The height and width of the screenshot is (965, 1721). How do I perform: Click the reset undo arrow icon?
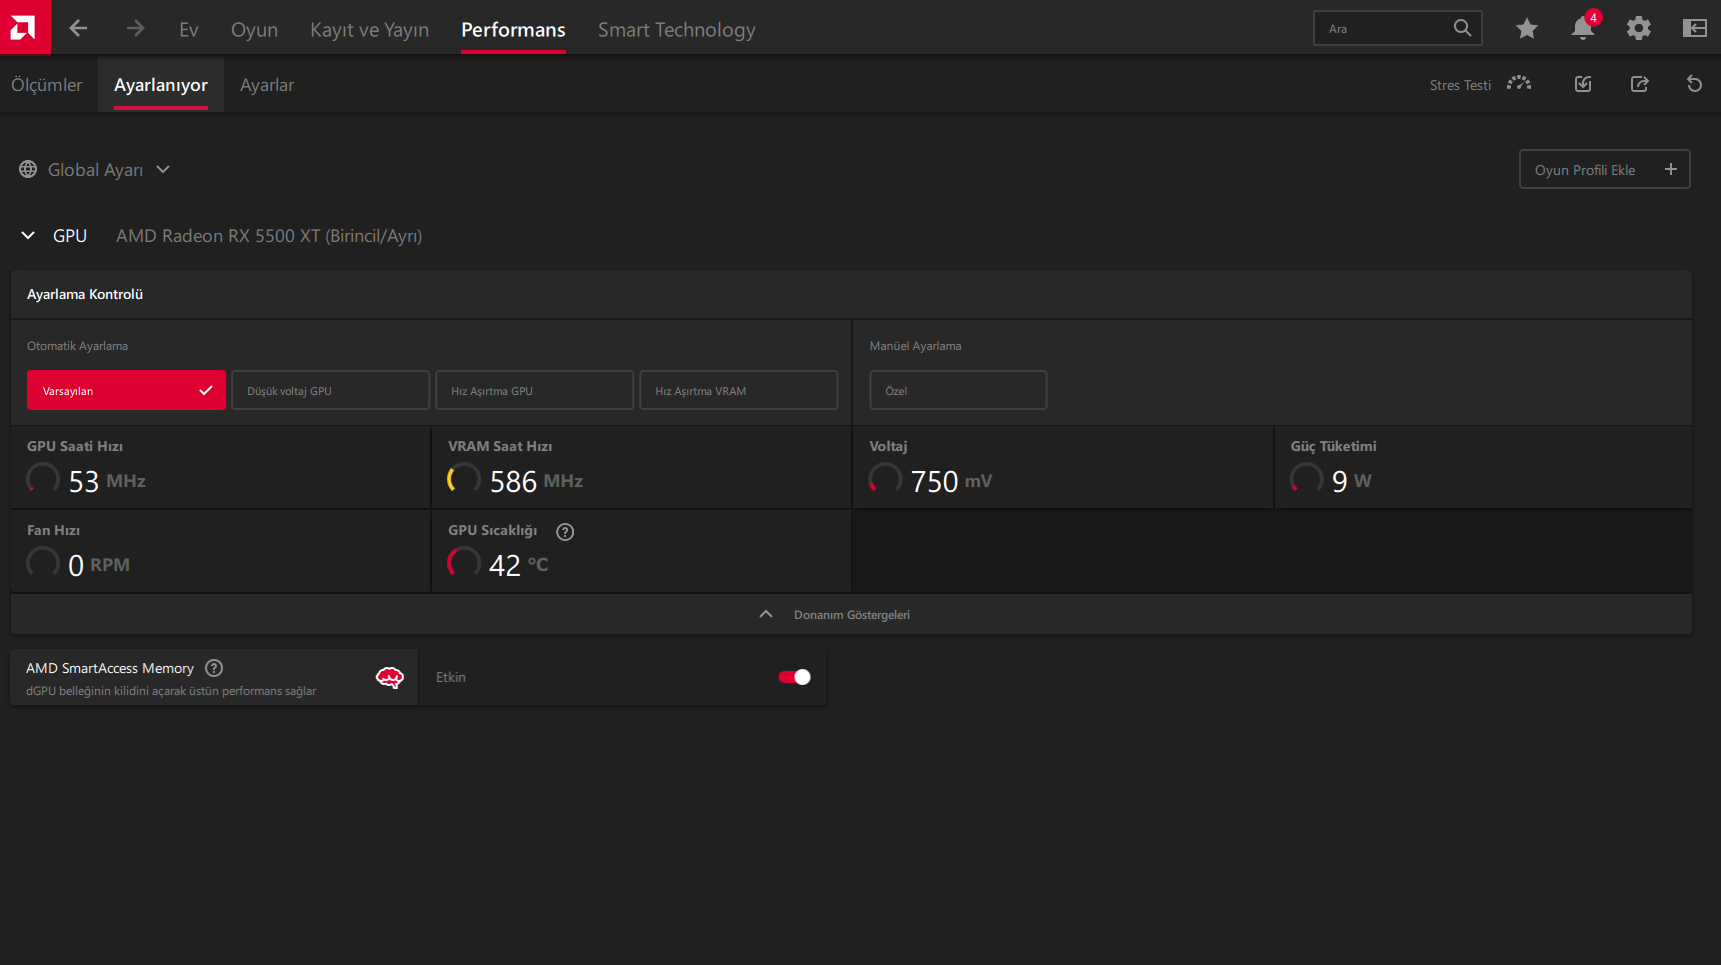coord(1694,84)
